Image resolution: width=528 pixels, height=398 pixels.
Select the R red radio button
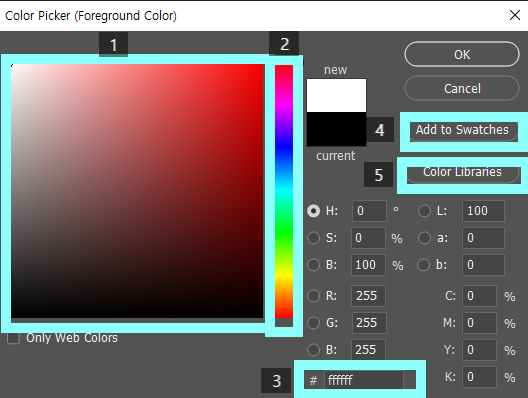pyautogui.click(x=313, y=296)
